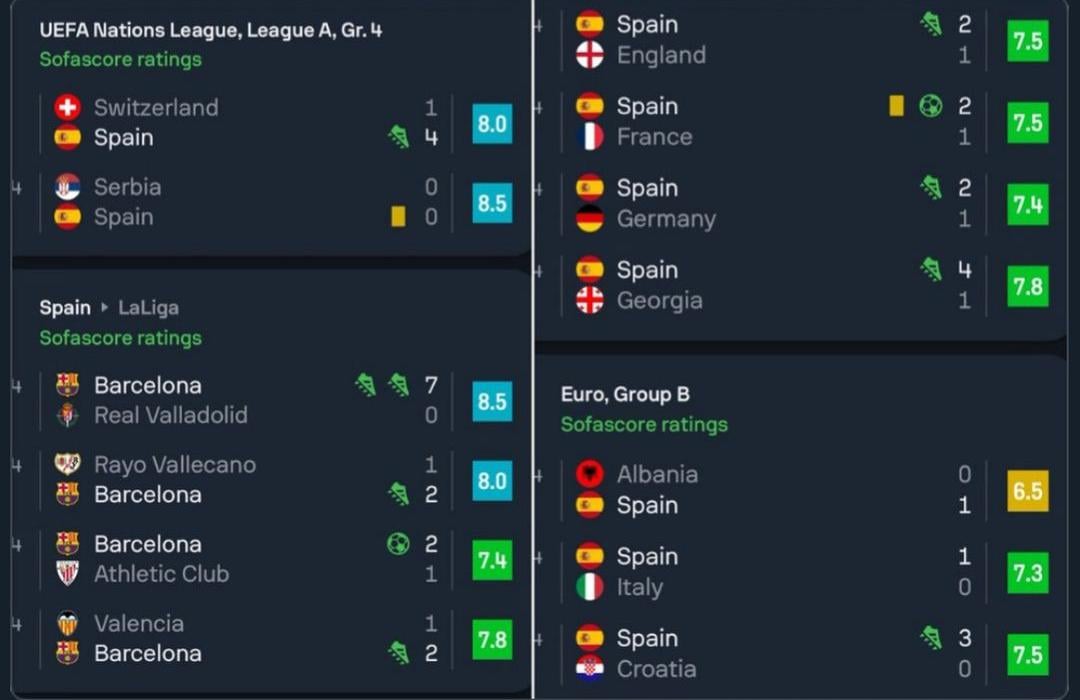
Task: Click the Sofascore ratings label under LaLiga
Action: click(x=120, y=338)
